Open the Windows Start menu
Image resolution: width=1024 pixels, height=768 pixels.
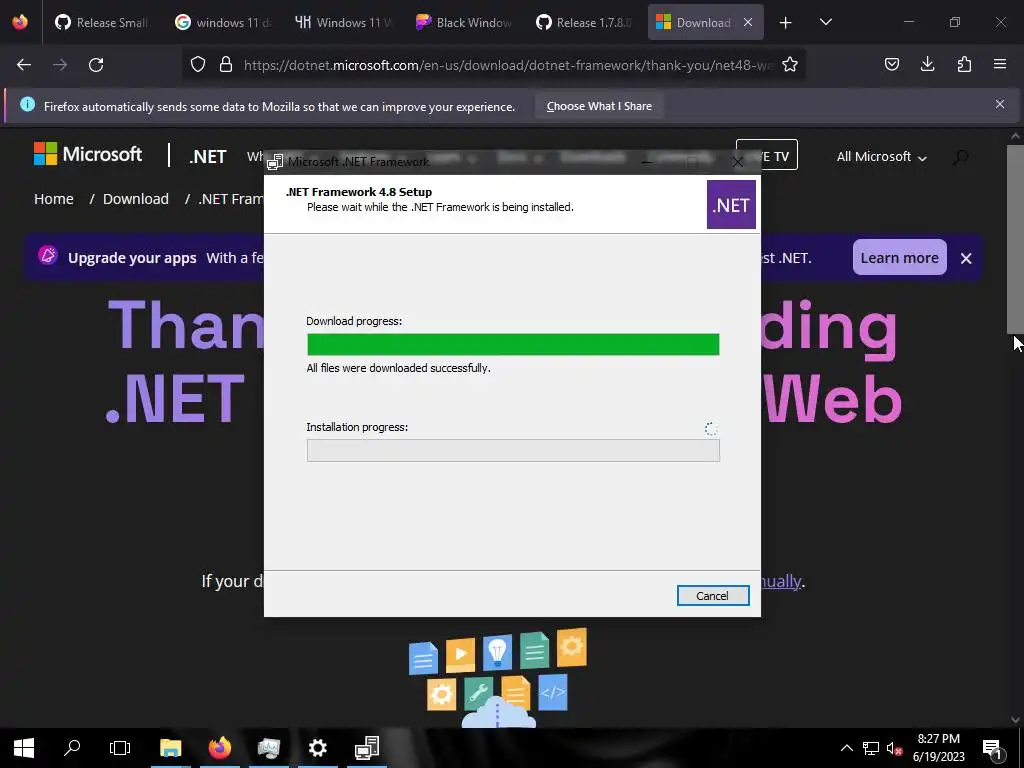point(24,748)
